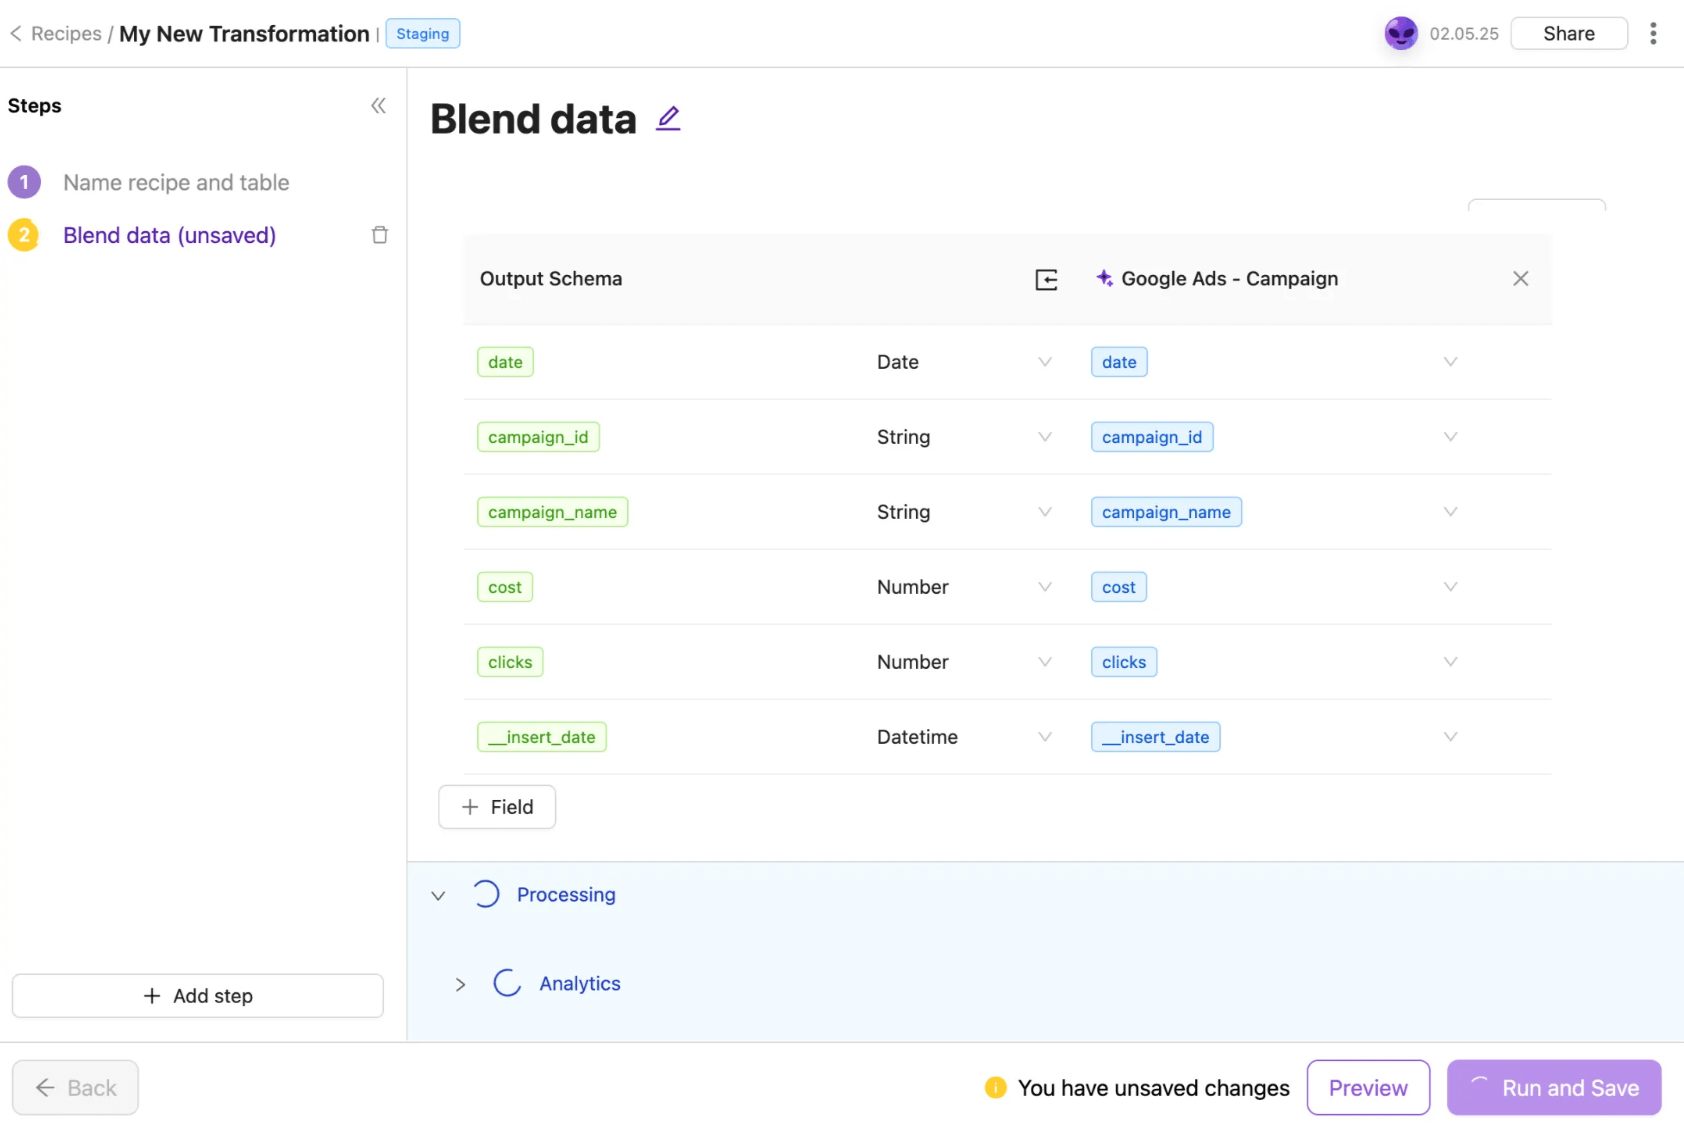This screenshot has width=1684, height=1127.
Task: Open the three-dot more options menu
Action: click(1653, 34)
